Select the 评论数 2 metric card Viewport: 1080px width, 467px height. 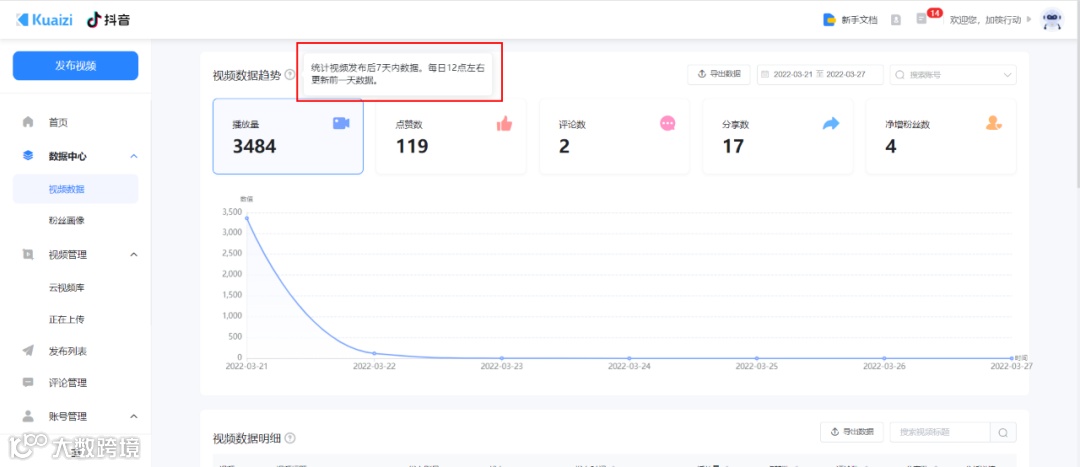point(614,136)
